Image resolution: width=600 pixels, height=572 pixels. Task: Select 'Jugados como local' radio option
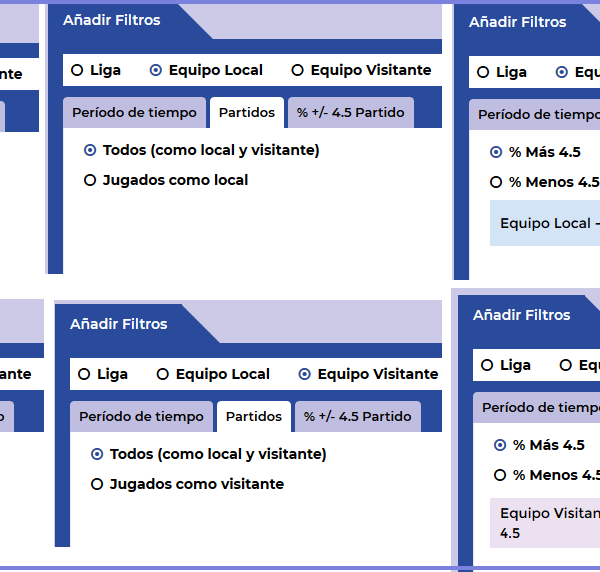(90, 181)
